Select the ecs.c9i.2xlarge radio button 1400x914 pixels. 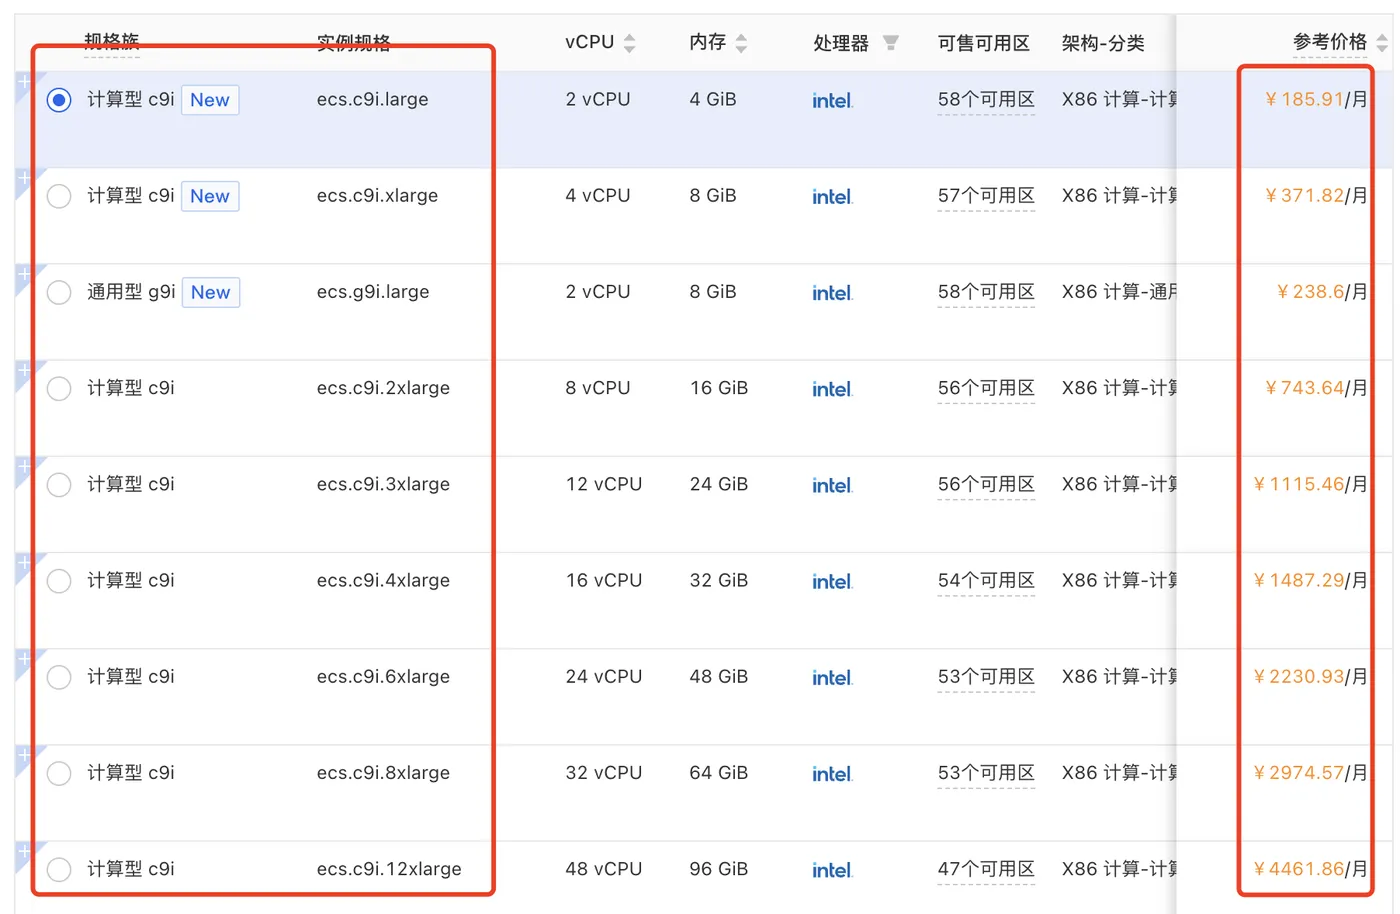click(x=58, y=388)
